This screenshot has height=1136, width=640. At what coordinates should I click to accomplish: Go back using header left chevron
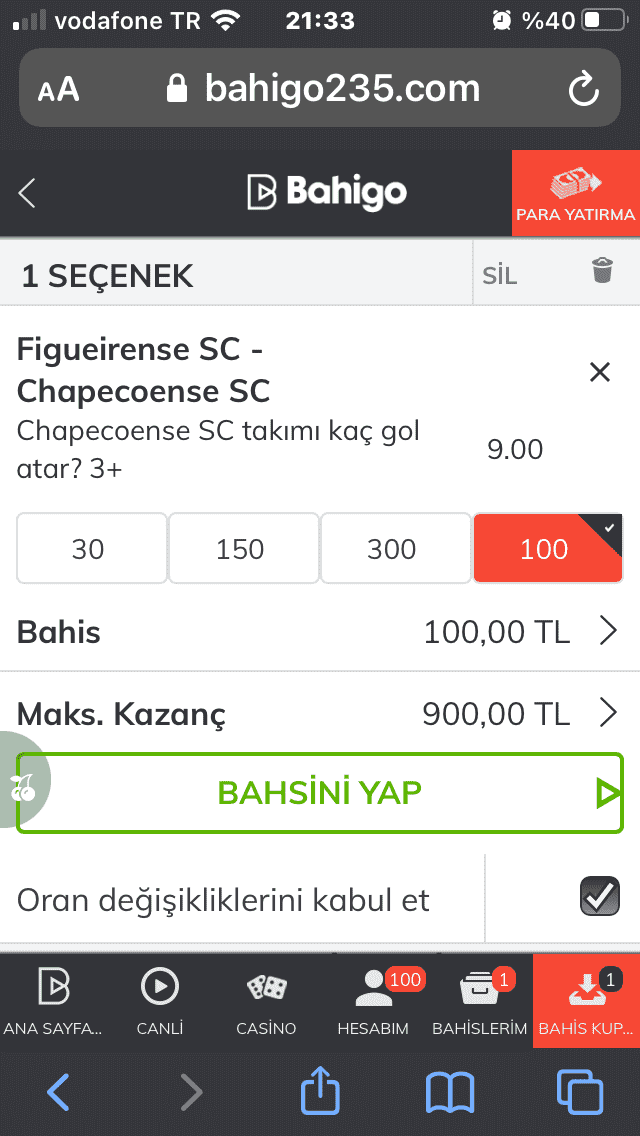pos(27,193)
